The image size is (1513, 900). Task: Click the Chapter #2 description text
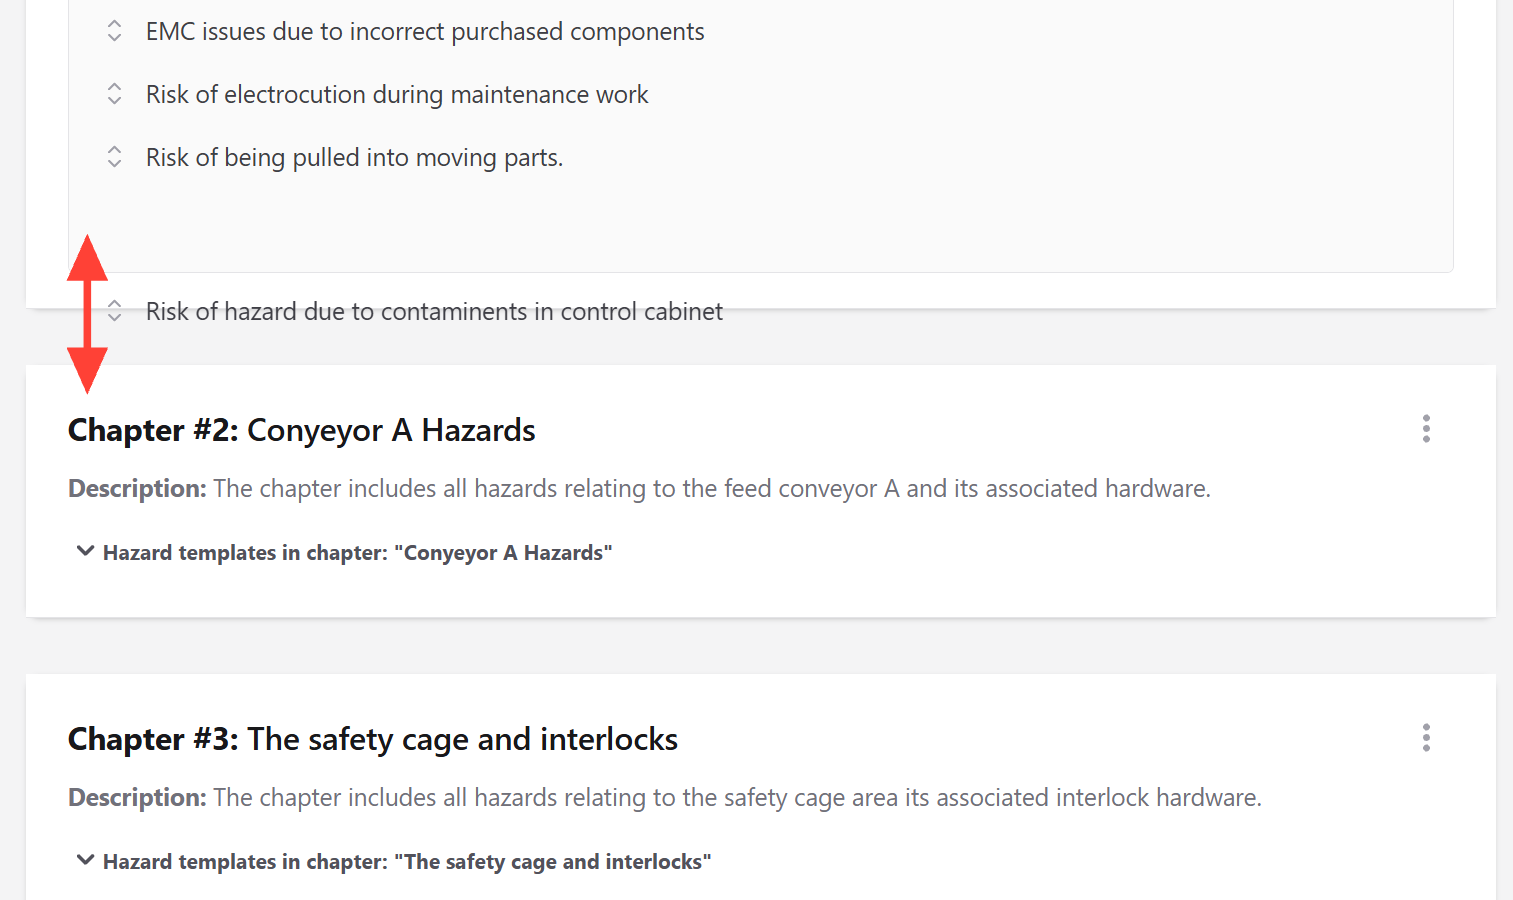pyautogui.click(x=639, y=489)
